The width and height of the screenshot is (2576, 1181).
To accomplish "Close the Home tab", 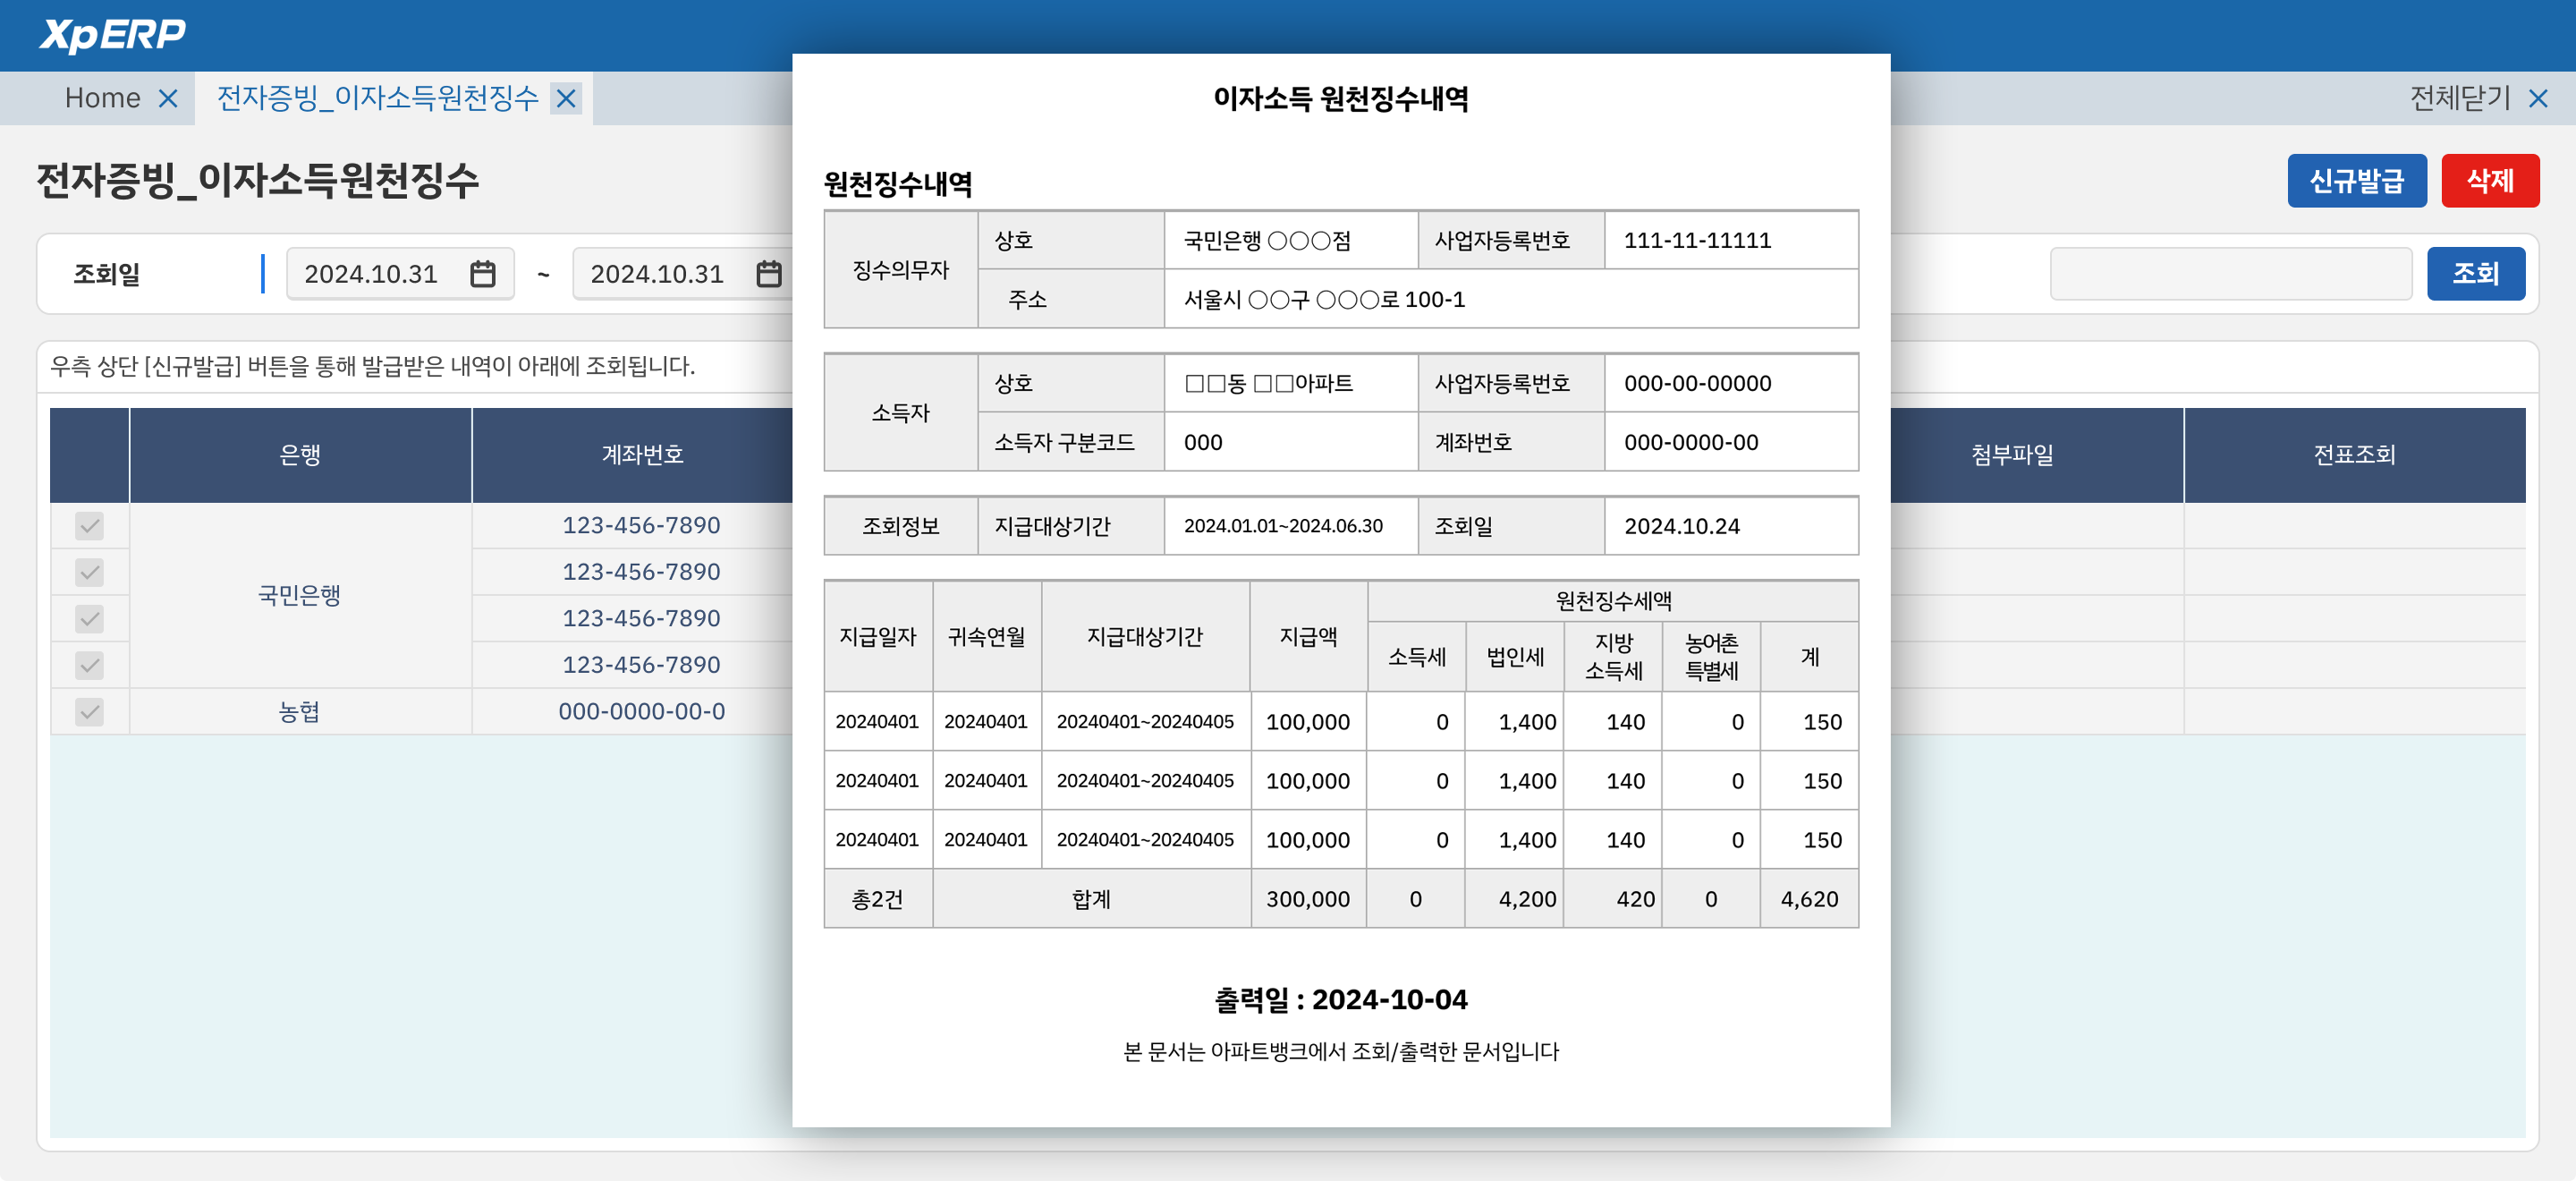I will click(x=168, y=98).
